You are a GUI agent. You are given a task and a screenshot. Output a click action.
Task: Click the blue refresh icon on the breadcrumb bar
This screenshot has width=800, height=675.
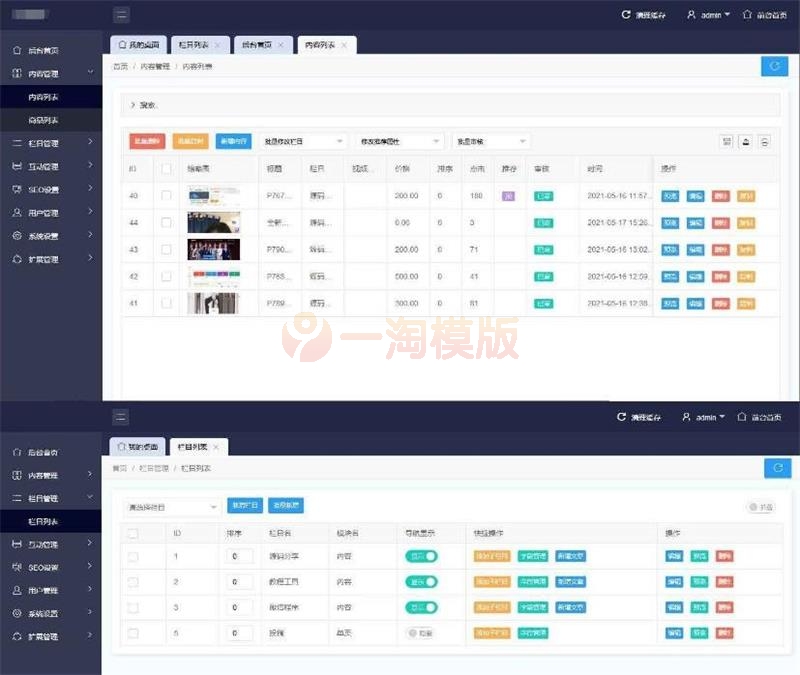[x=775, y=66]
